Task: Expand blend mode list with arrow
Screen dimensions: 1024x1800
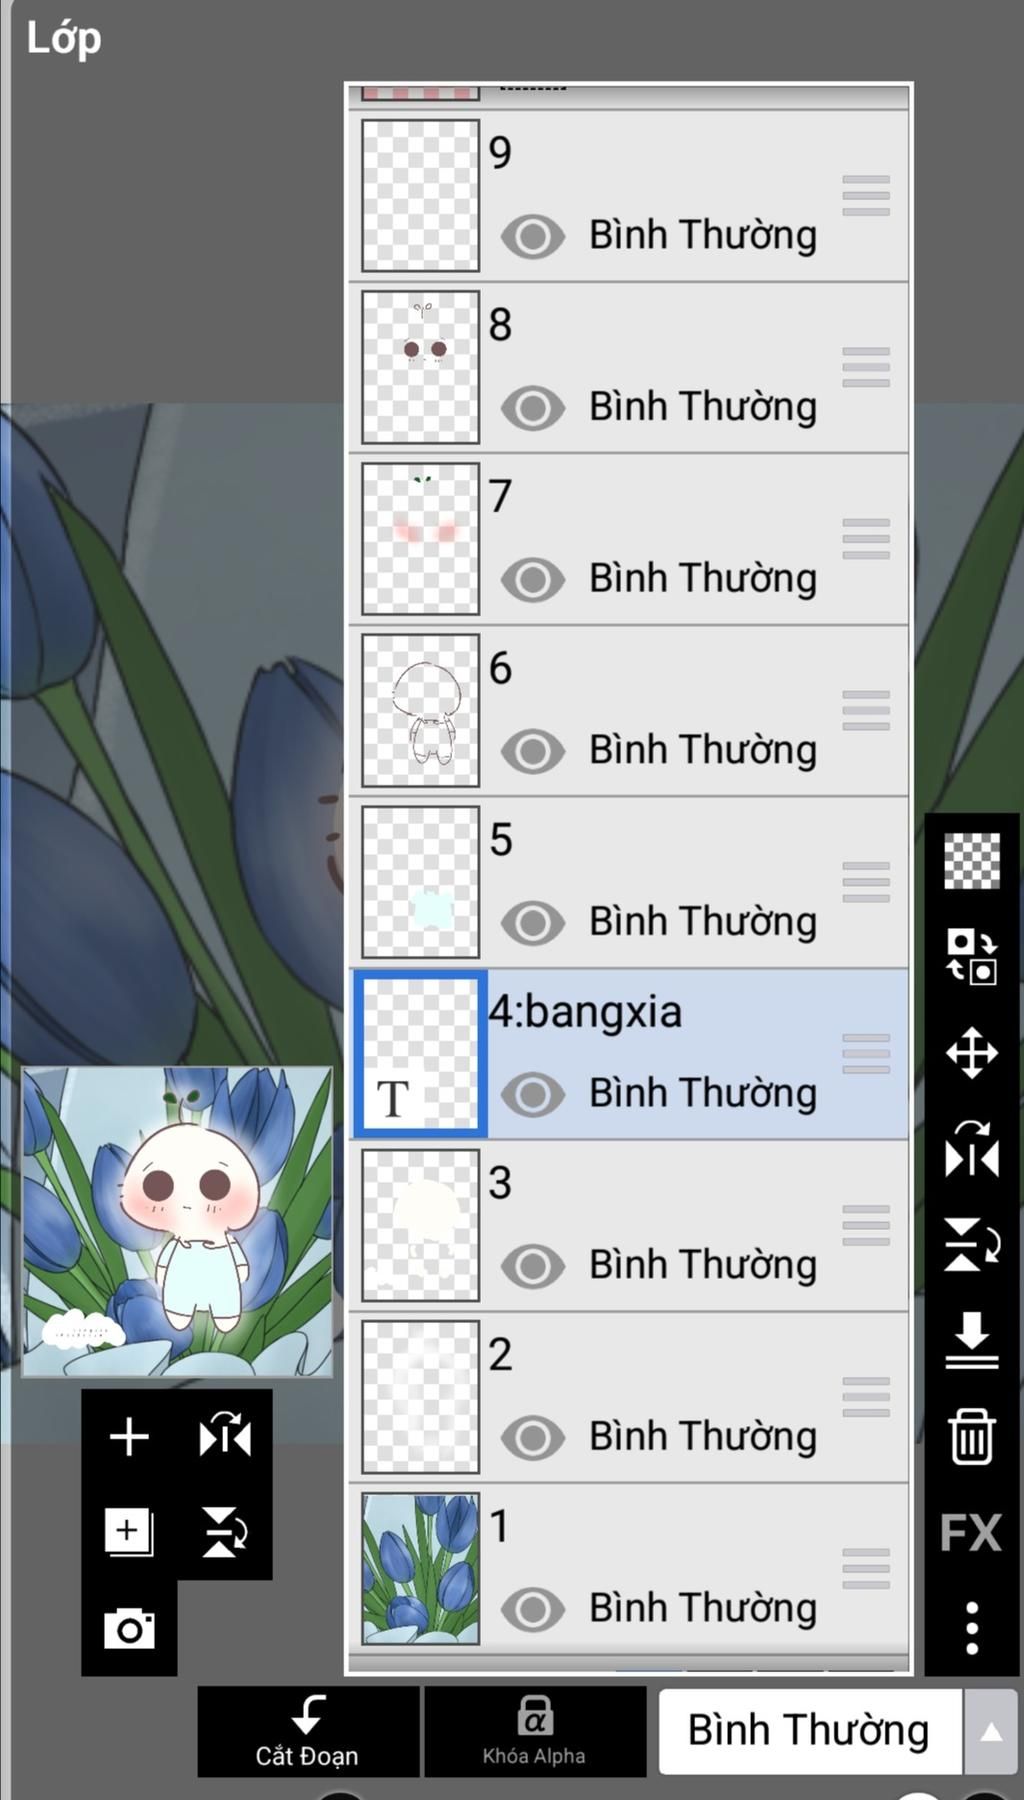Action: point(990,1732)
